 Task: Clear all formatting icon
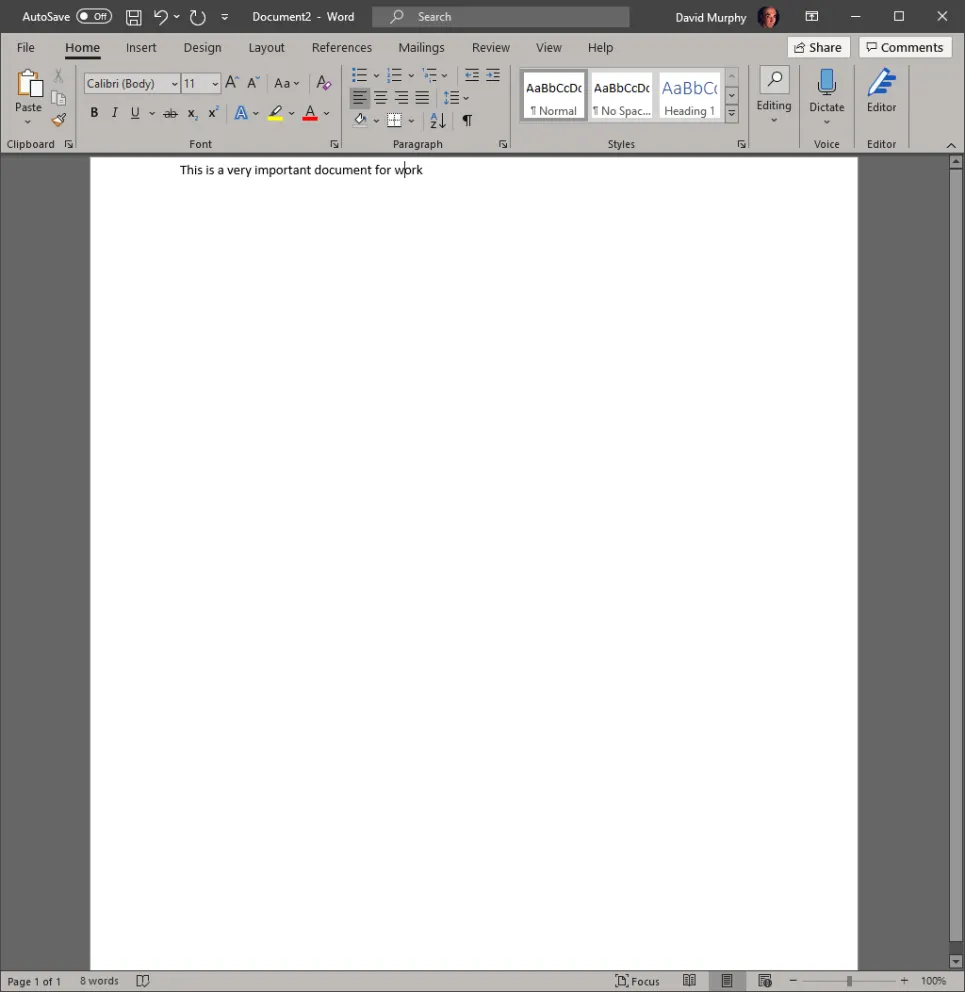(323, 83)
